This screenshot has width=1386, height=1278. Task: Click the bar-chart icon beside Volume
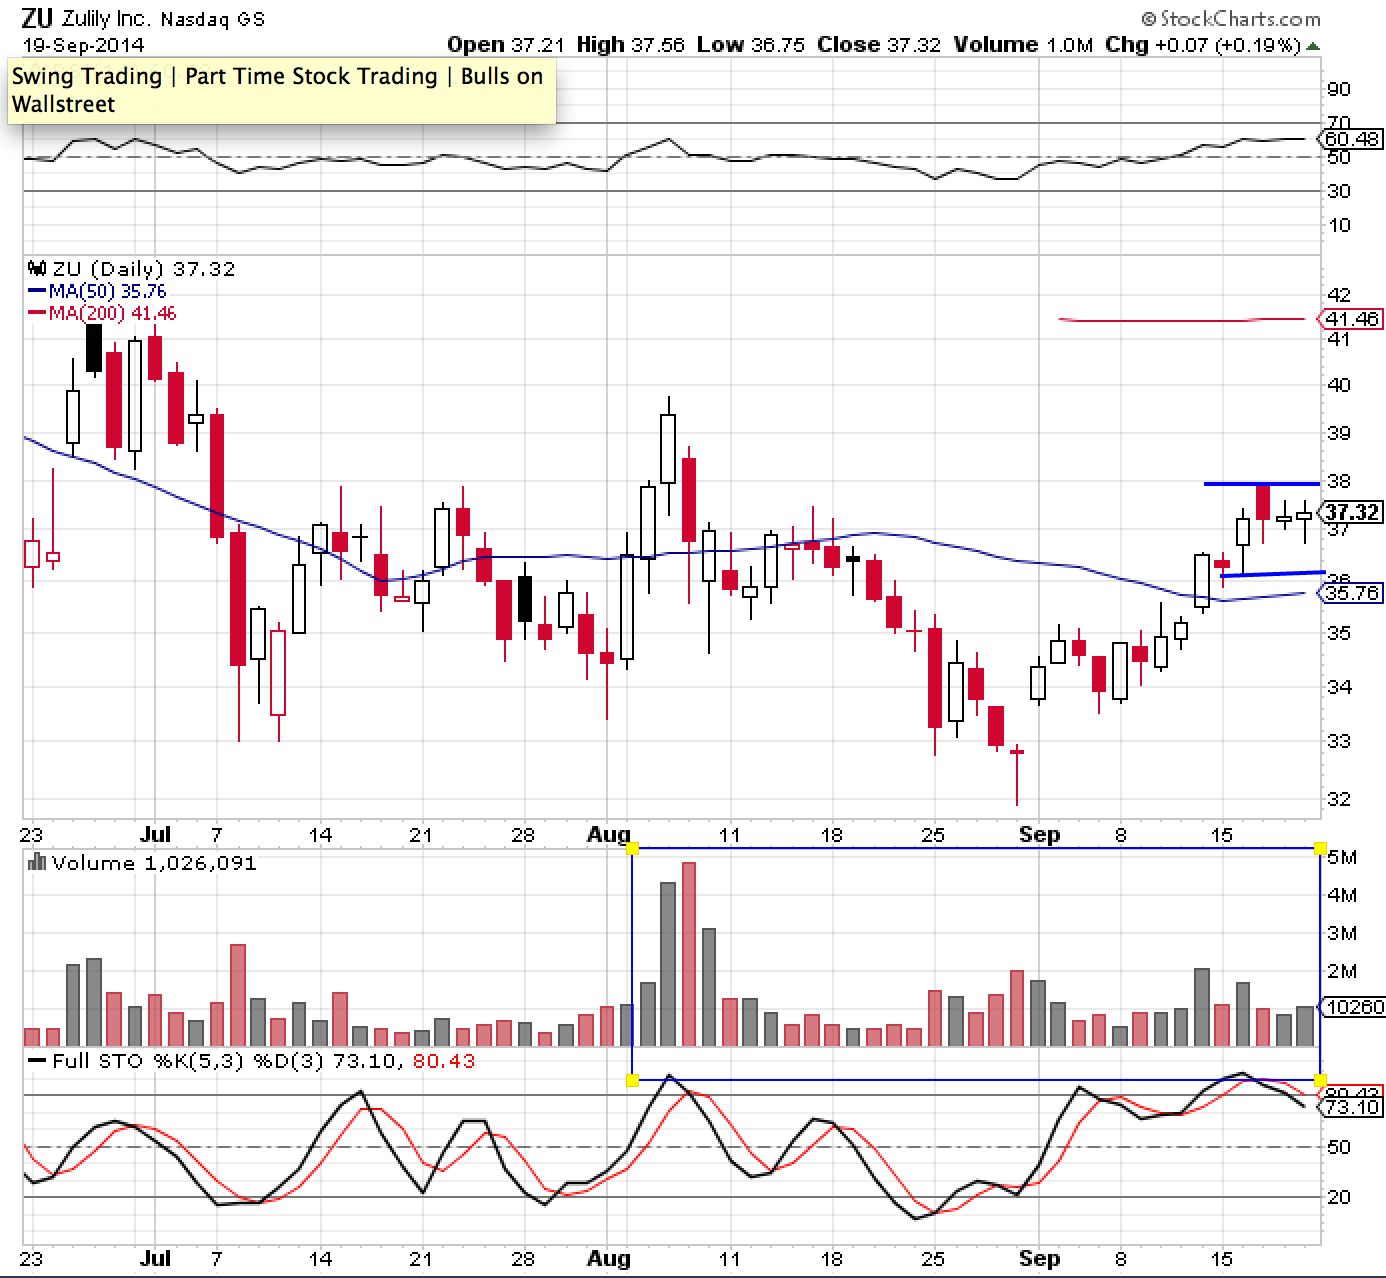point(38,862)
